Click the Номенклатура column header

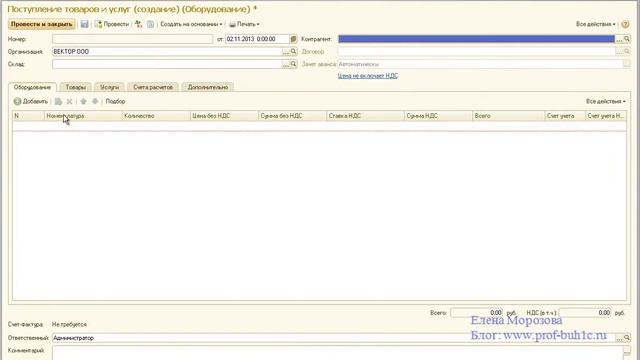[x=83, y=116]
